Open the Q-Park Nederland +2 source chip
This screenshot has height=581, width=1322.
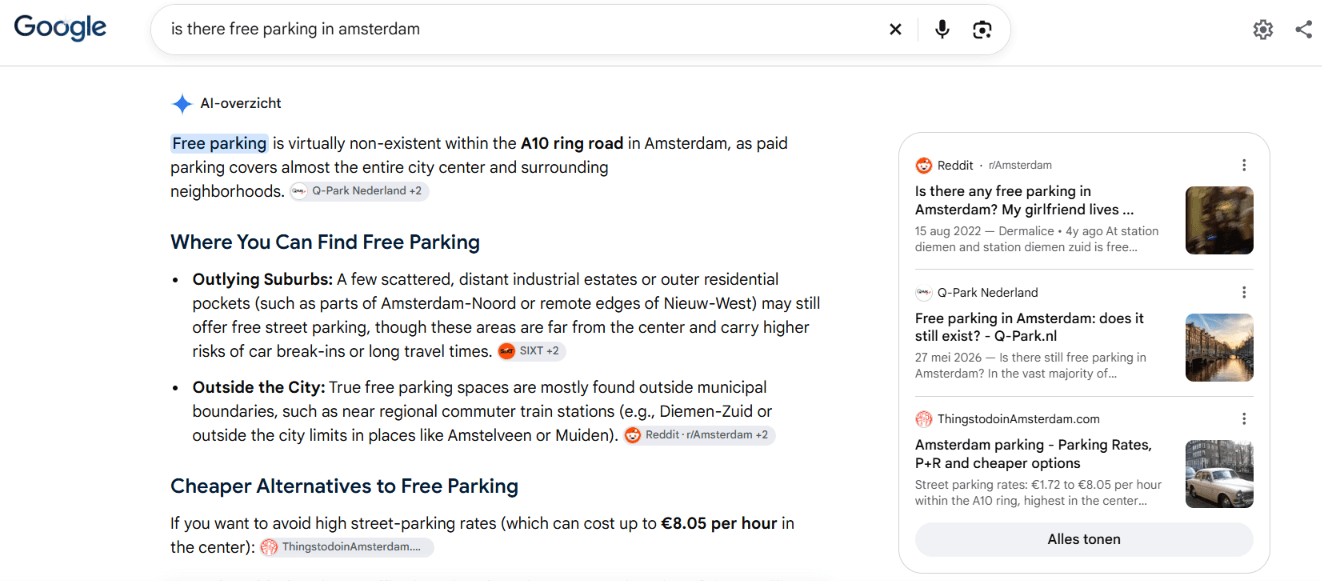click(359, 191)
